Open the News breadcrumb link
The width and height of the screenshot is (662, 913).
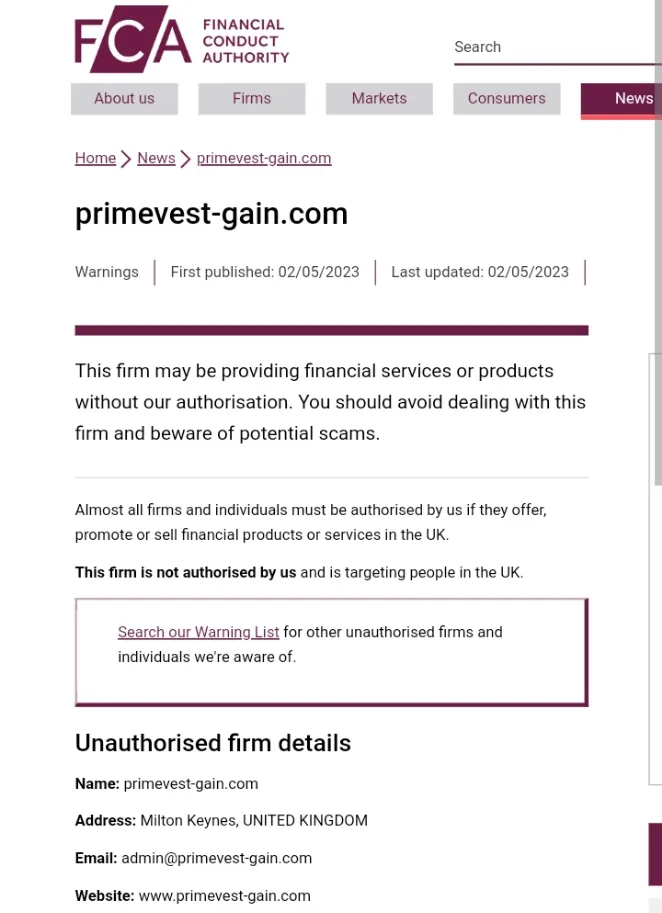[156, 158]
